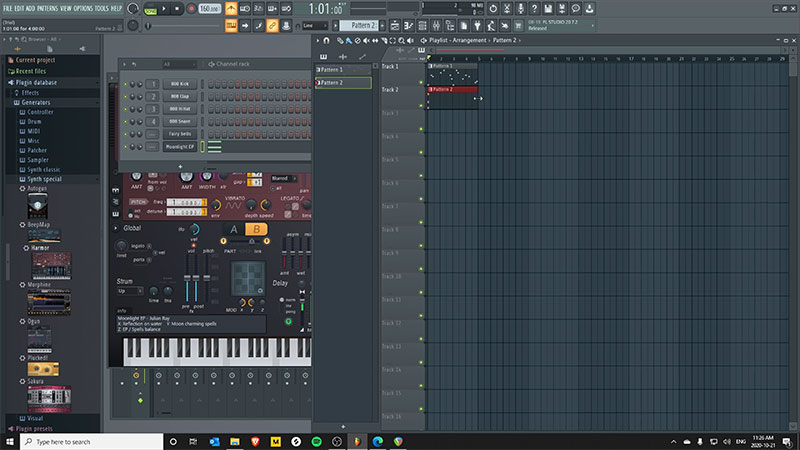The height and width of the screenshot is (450, 800).
Task: Click the Harmor plugin thumbnail
Action: [x=52, y=266]
